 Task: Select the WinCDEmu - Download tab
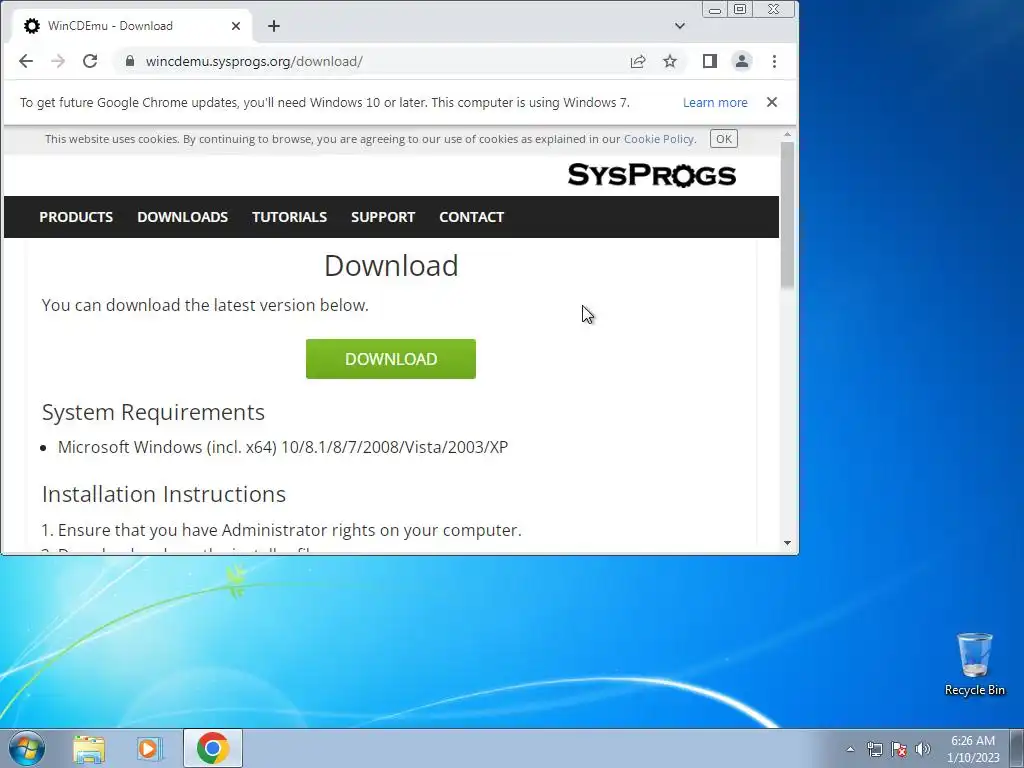click(131, 26)
